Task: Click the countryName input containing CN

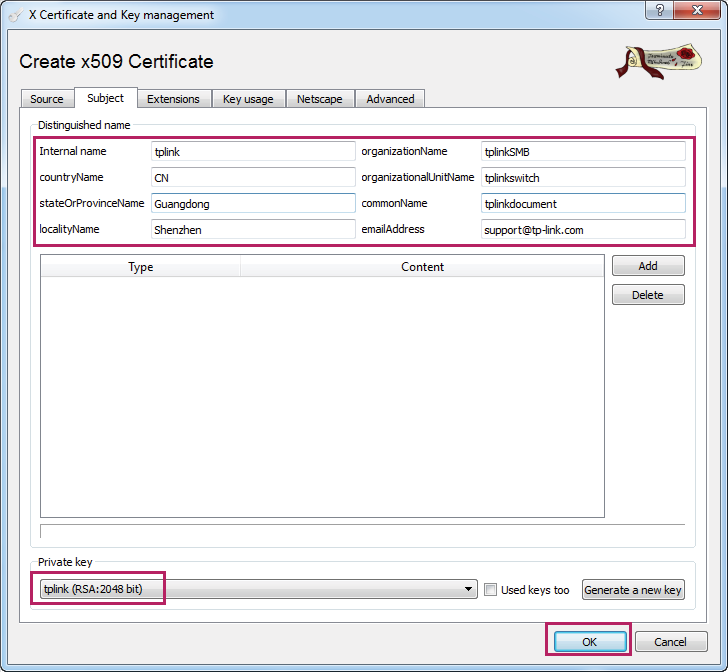Action: (x=254, y=177)
